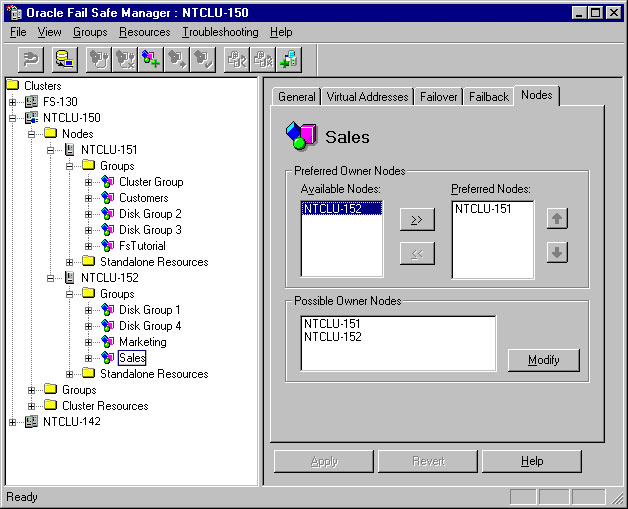Image resolution: width=628 pixels, height=509 pixels.
Task: Switch to the Failover tab
Action: coord(439,97)
